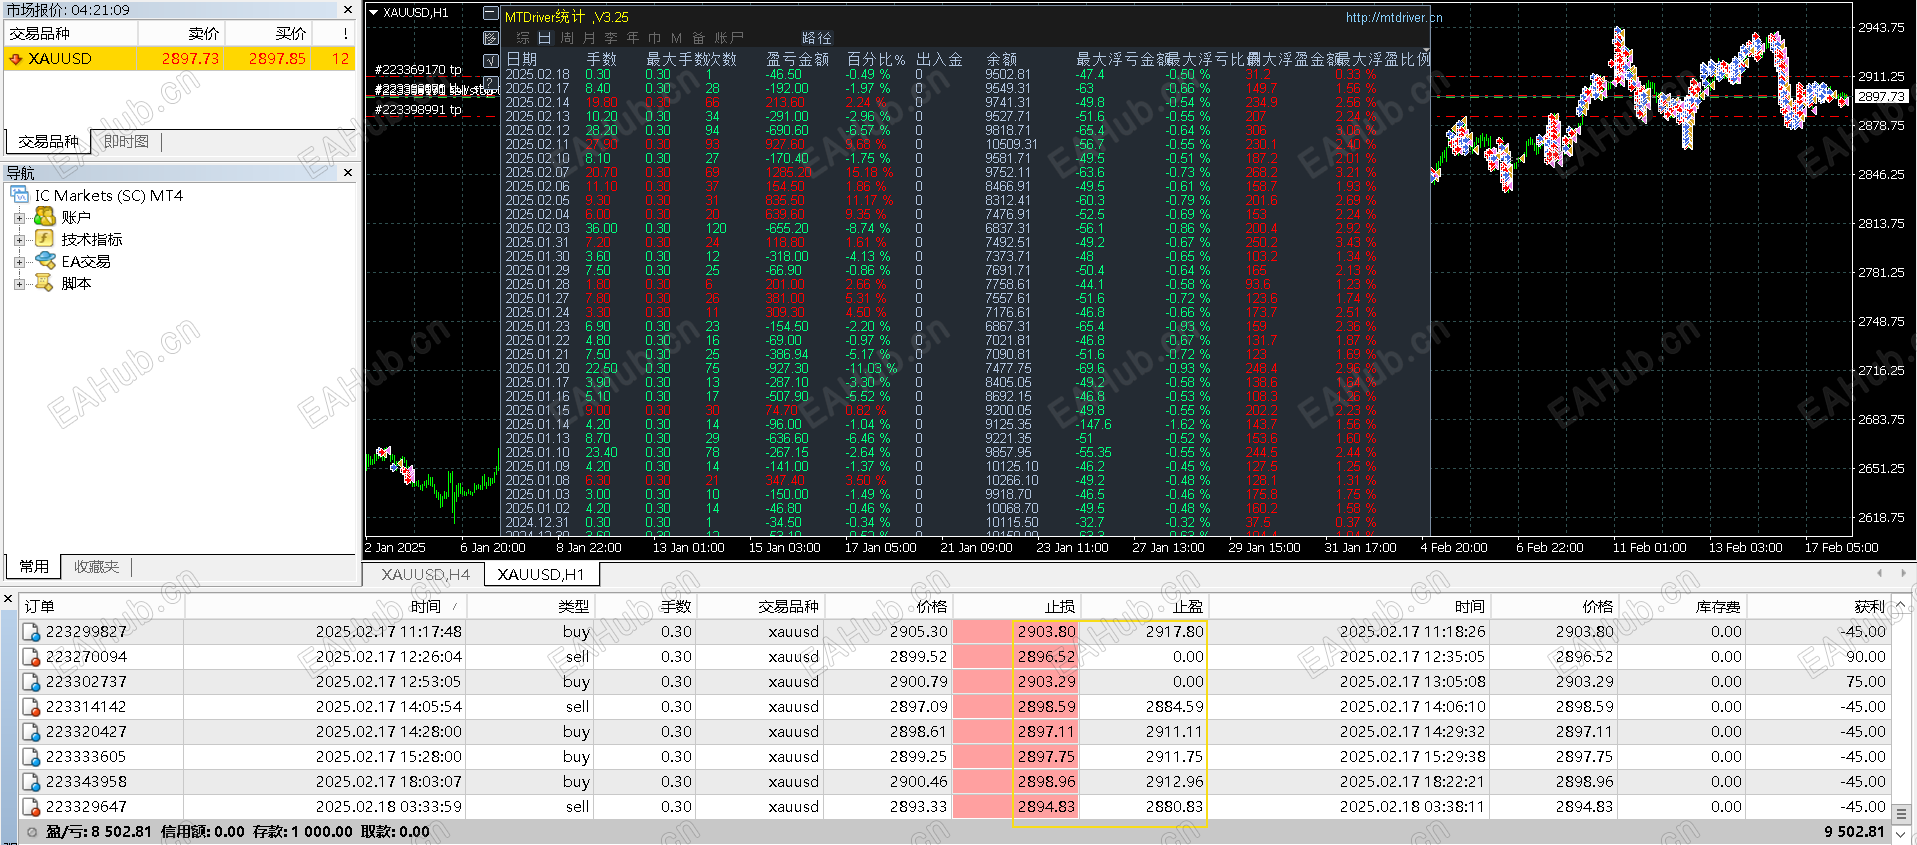Click the 脚本 scripts icon

(x=44, y=283)
